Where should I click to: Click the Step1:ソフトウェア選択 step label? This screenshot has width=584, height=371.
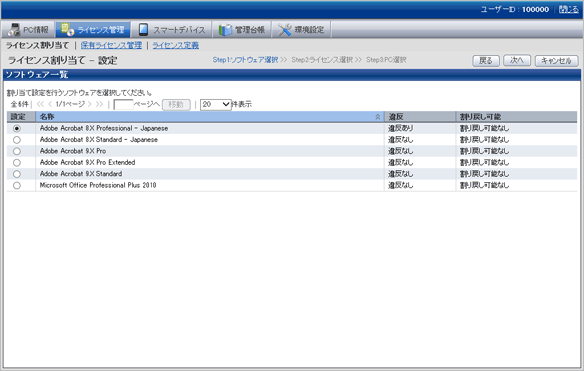point(245,60)
